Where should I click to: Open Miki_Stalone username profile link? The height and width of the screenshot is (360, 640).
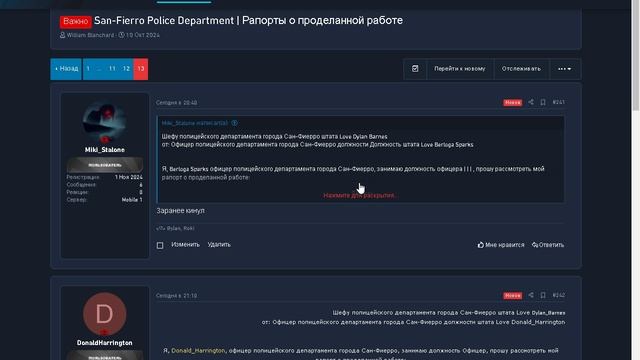[104, 150]
